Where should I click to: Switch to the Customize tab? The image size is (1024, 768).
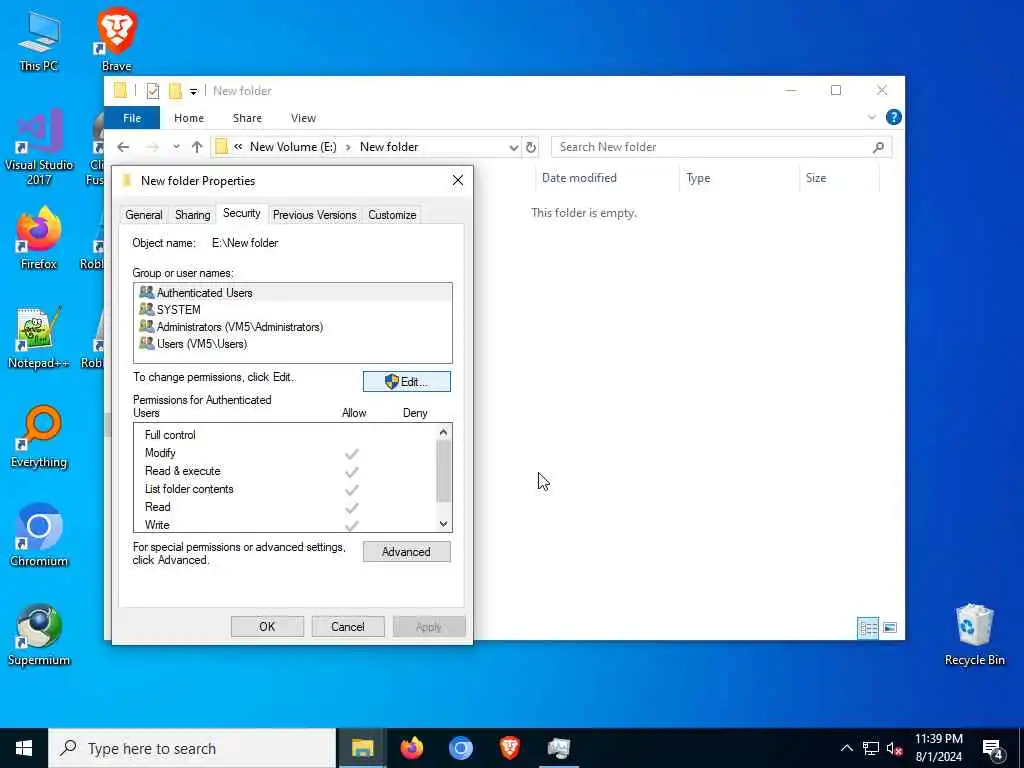pyautogui.click(x=392, y=215)
